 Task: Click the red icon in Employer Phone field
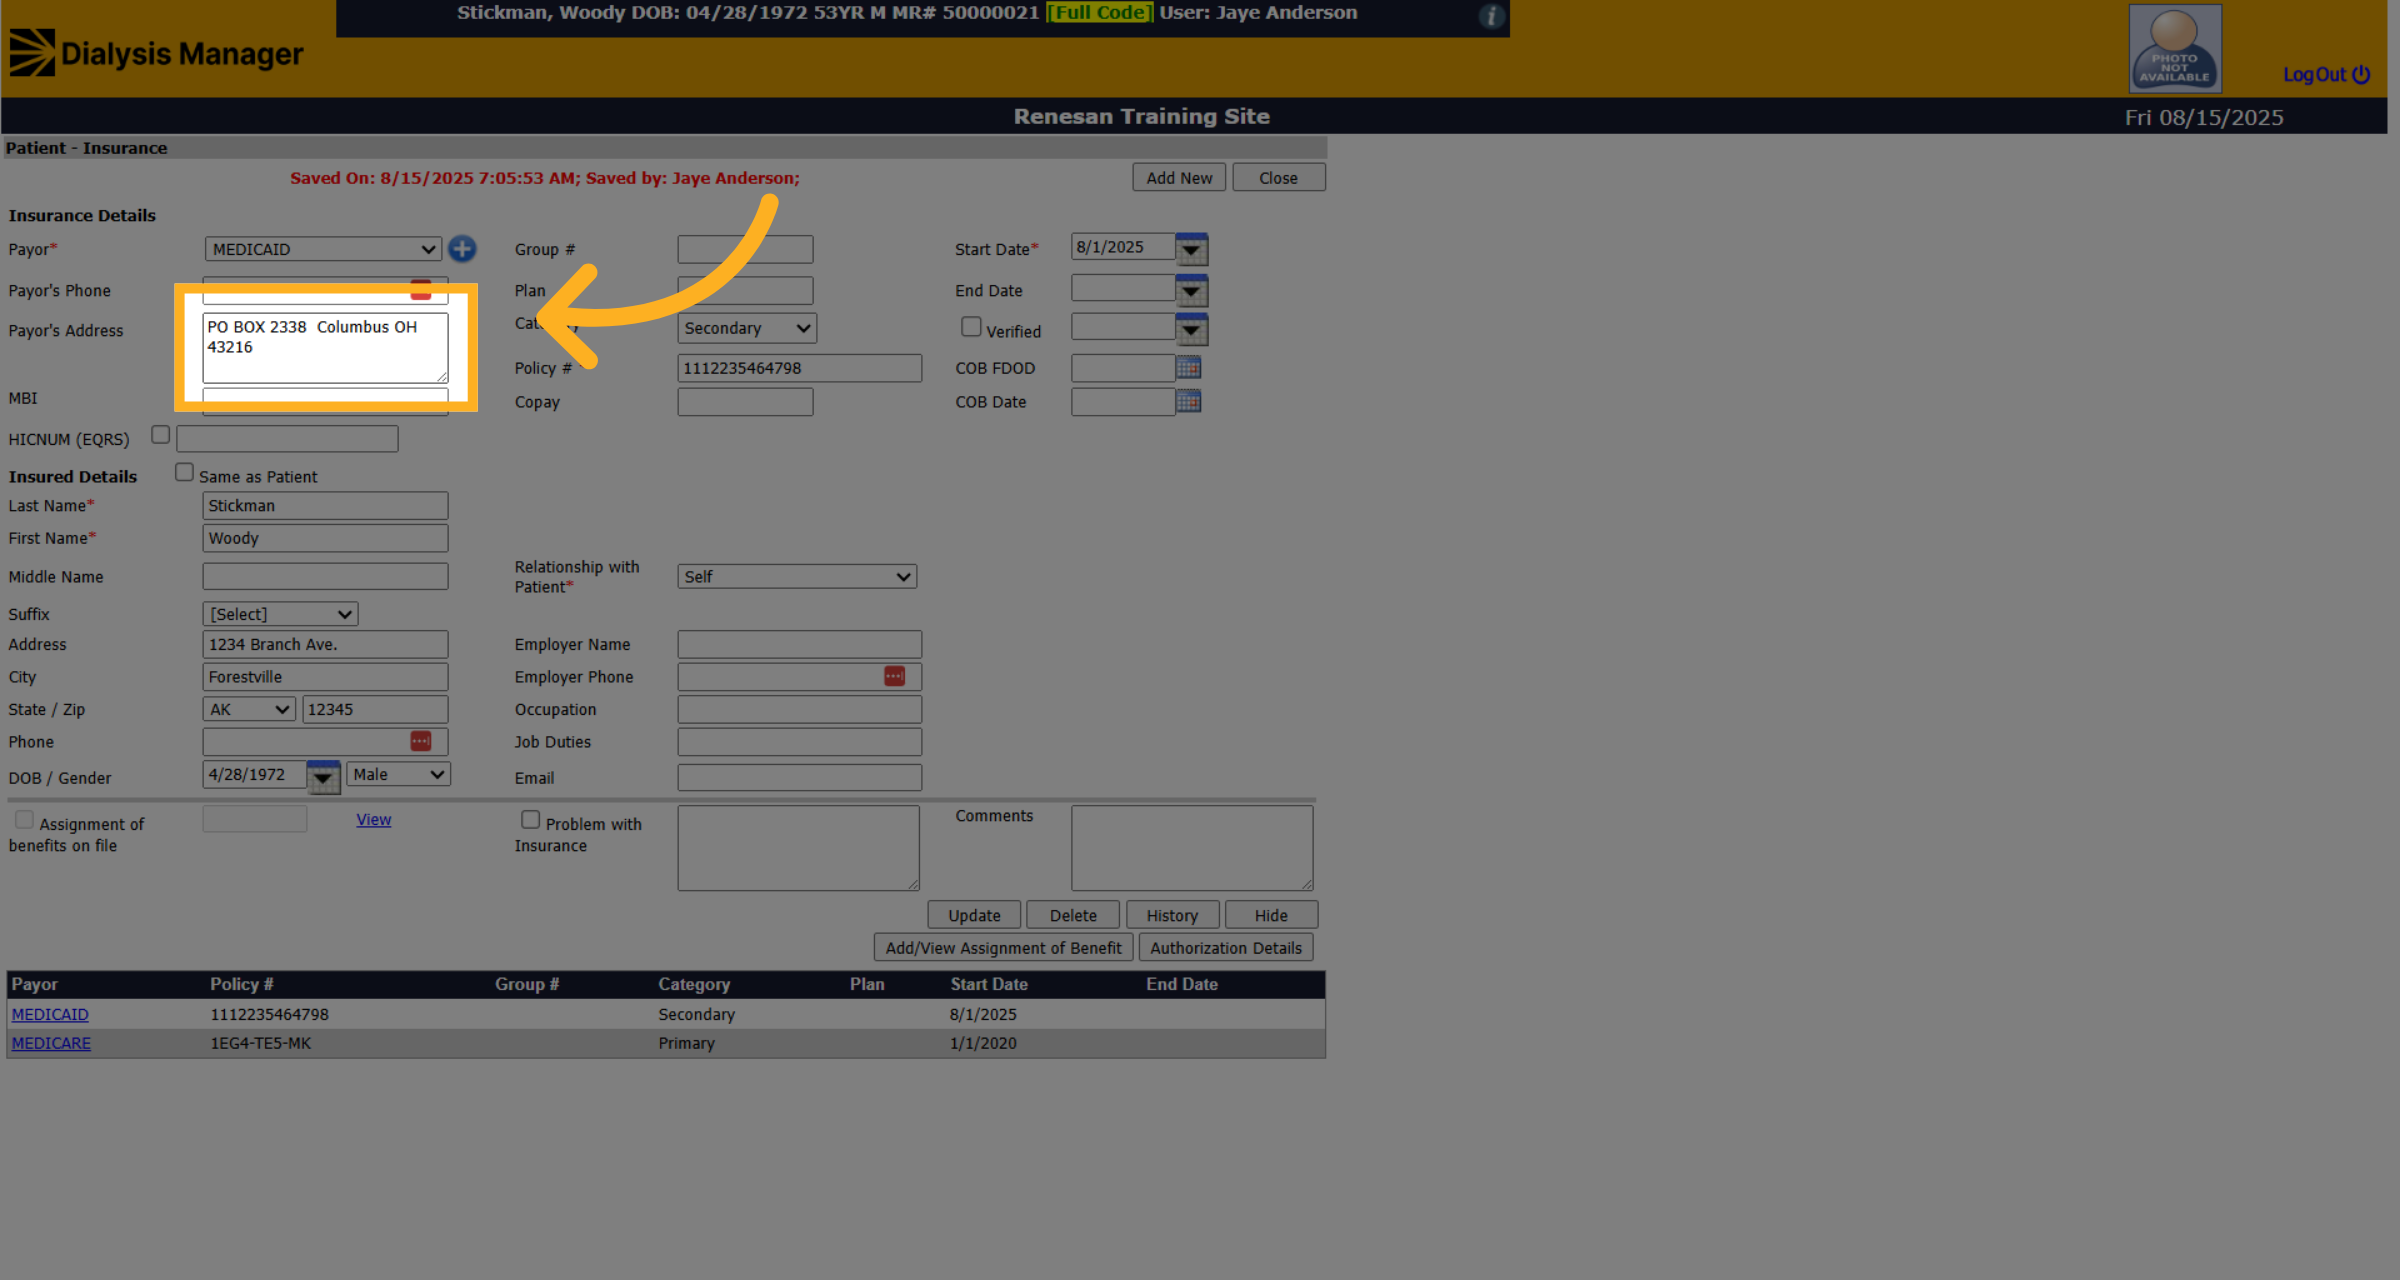point(894,677)
